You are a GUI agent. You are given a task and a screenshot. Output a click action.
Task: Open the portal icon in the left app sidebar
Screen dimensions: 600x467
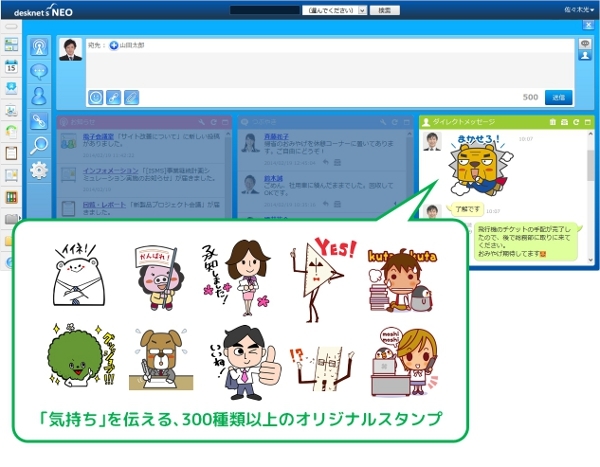point(11,45)
